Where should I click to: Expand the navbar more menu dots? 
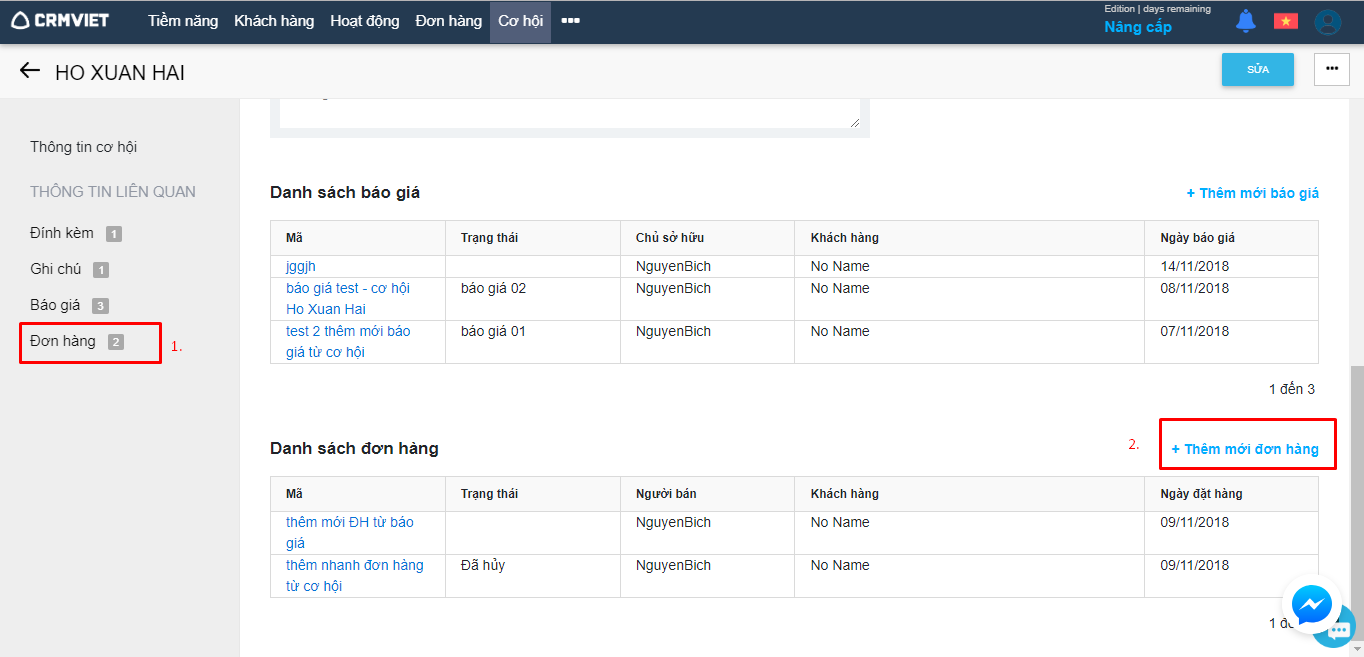pyautogui.click(x=570, y=21)
